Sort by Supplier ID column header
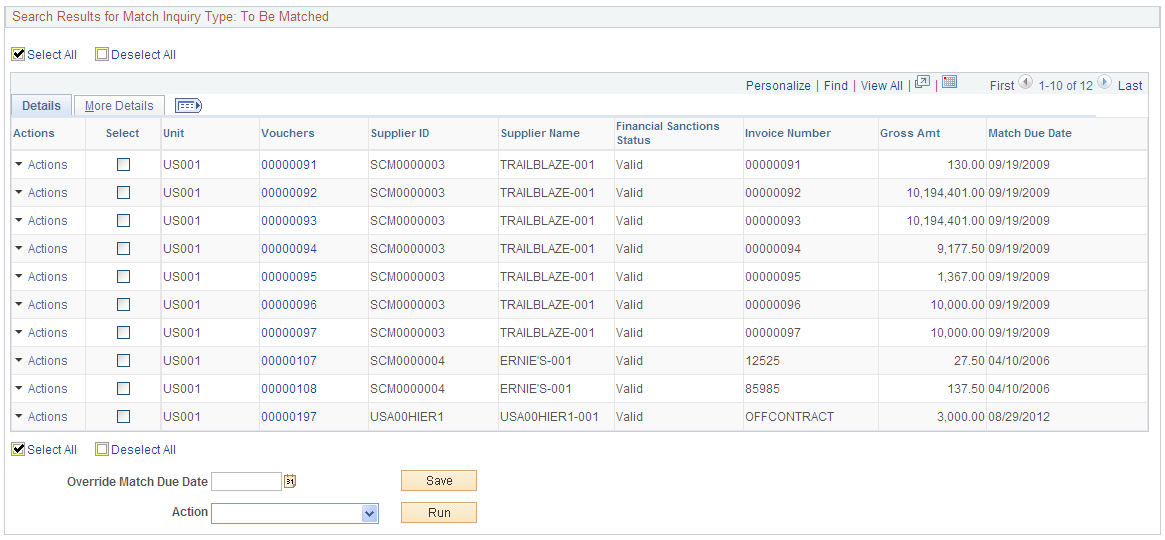Viewport: 1165px width, 540px height. click(400, 133)
